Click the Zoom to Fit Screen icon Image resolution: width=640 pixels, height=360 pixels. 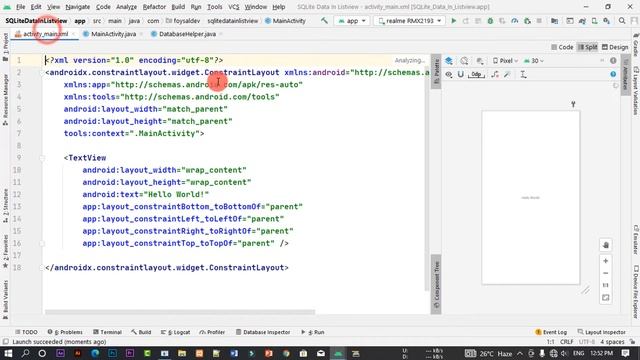(x=606, y=298)
